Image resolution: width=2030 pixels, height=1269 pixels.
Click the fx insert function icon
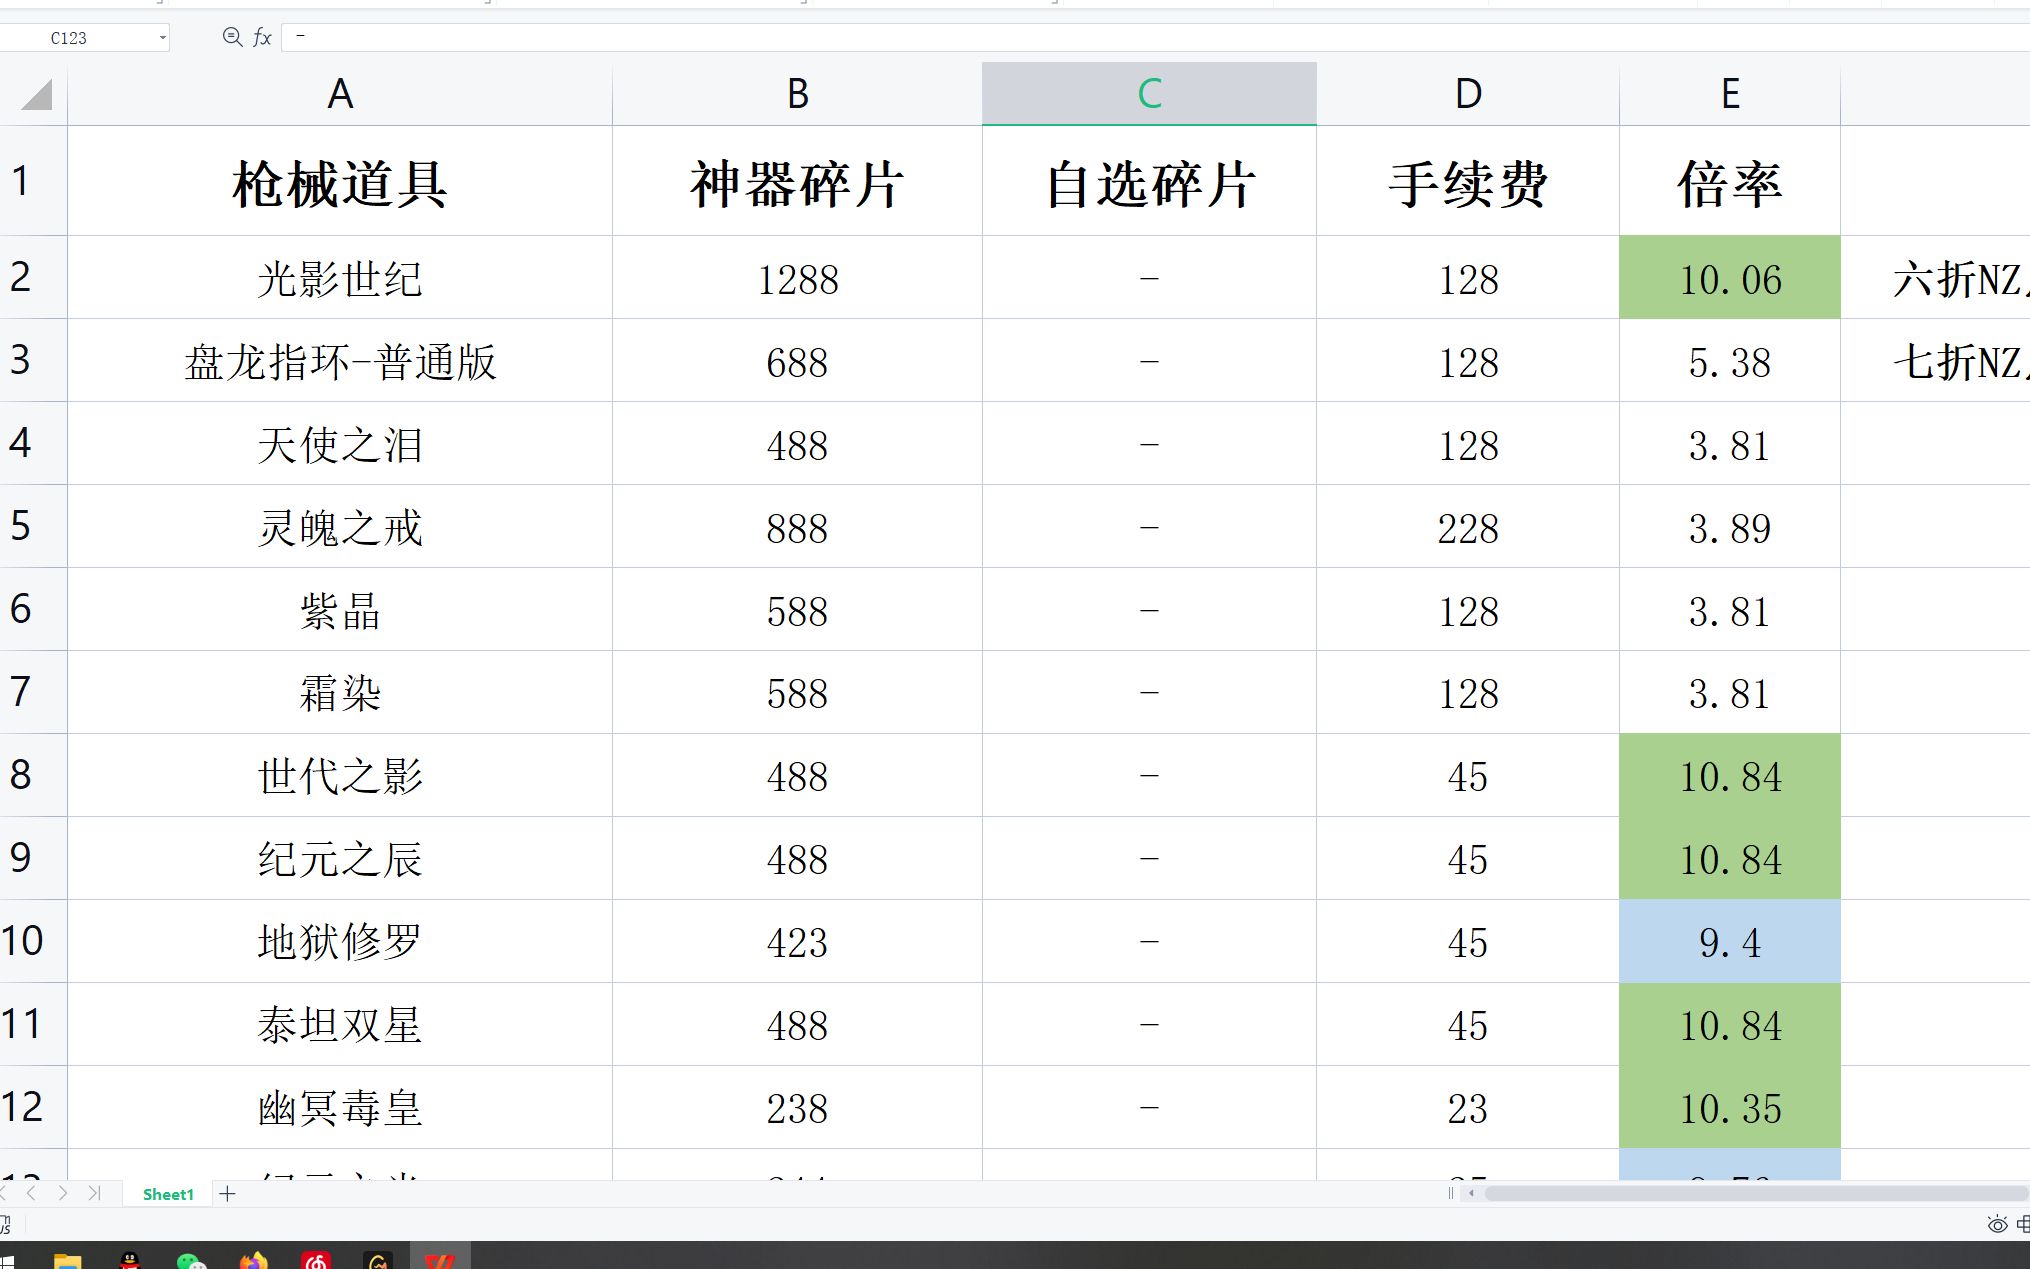click(262, 37)
